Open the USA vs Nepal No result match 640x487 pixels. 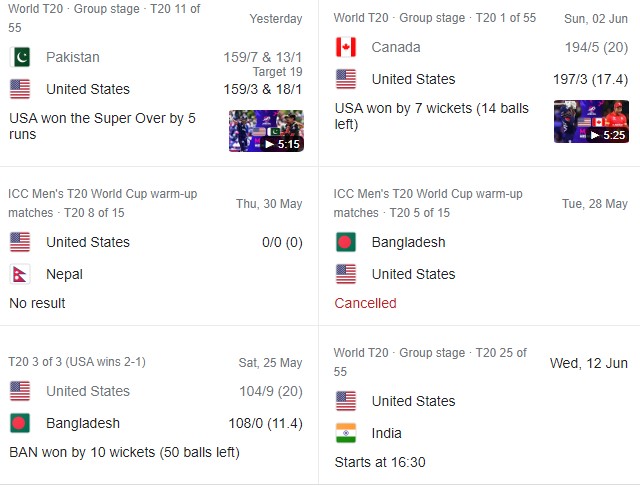(x=38, y=303)
